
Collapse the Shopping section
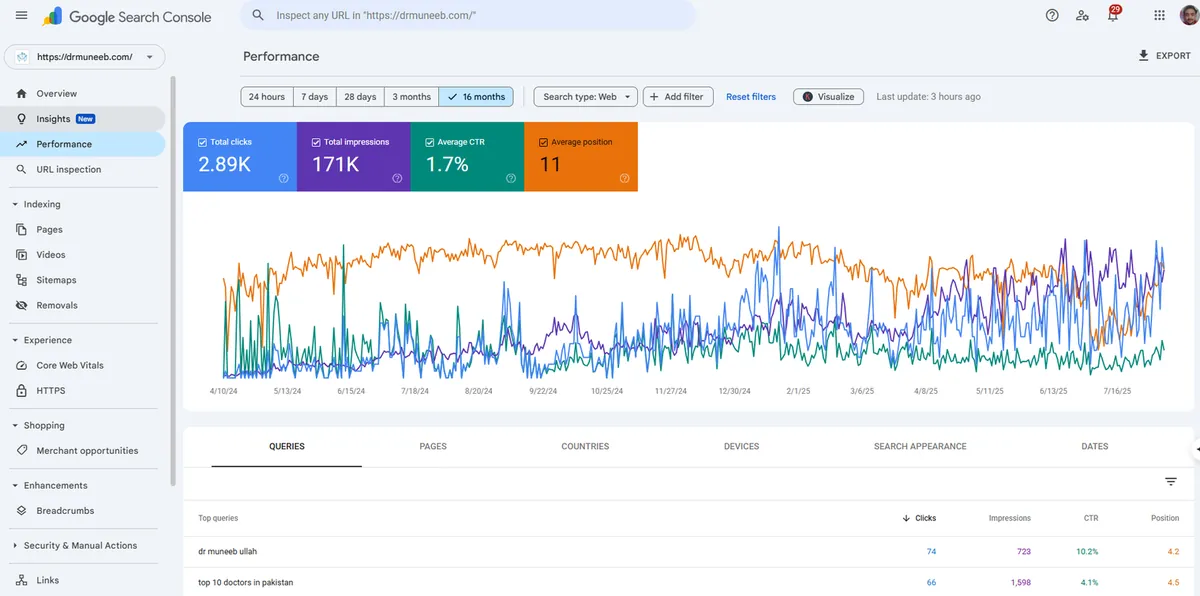(x=14, y=425)
